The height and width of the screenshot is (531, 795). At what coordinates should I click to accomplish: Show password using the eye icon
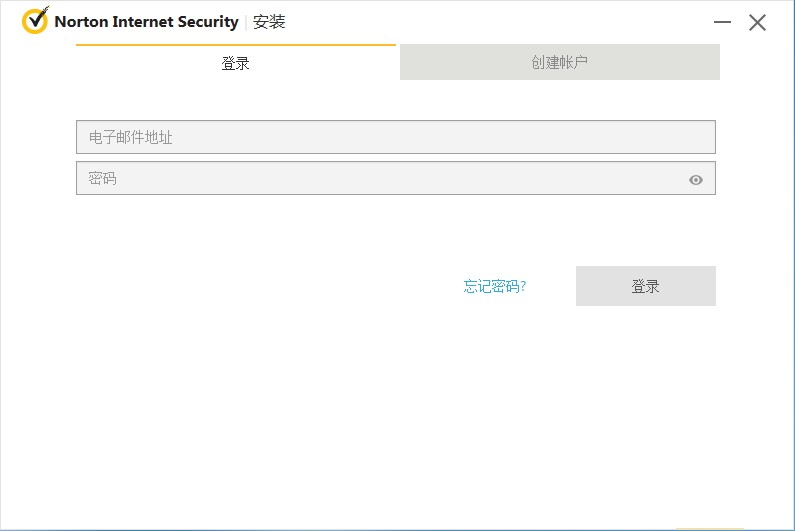[696, 180]
